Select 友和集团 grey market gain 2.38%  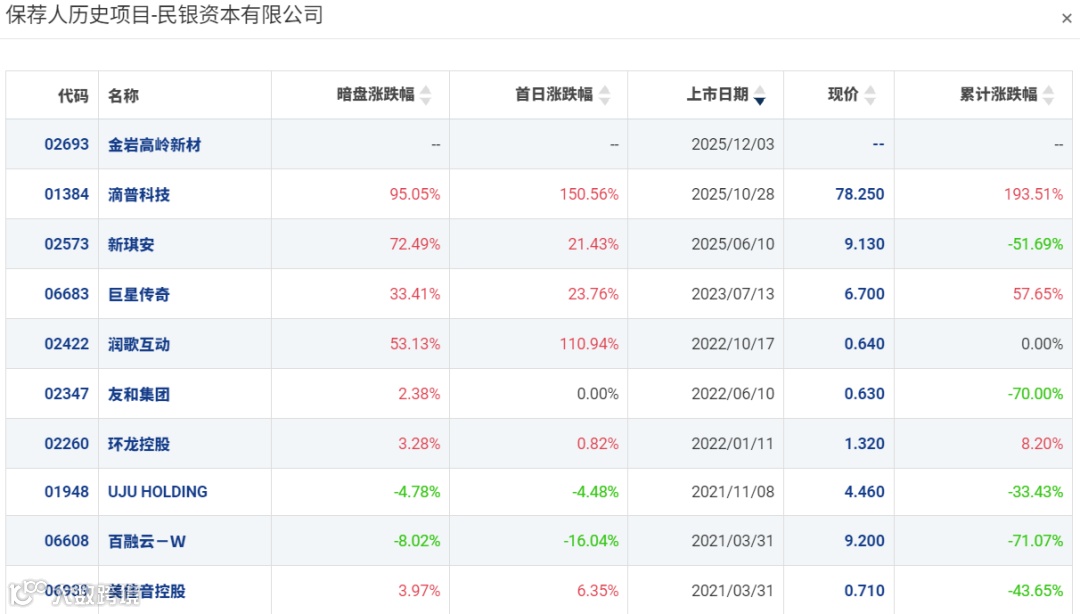(419, 393)
